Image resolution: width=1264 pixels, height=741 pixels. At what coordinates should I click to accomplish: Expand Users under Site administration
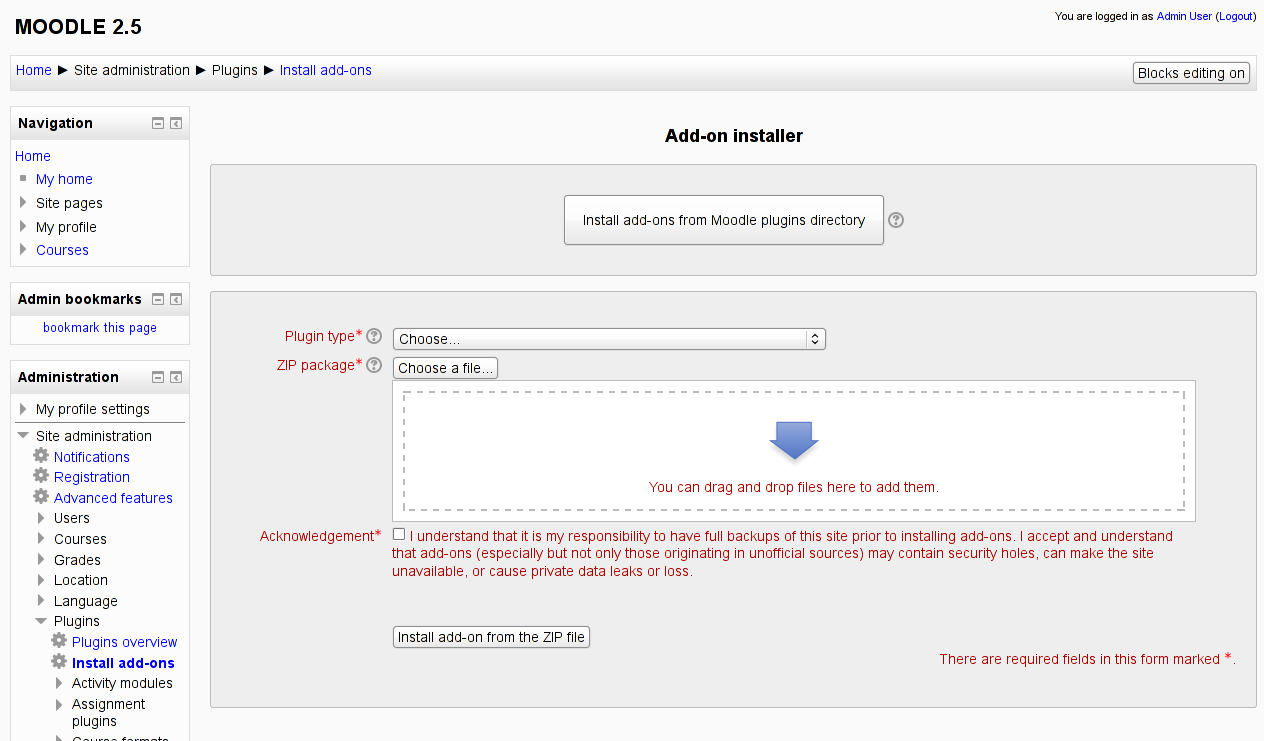click(41, 518)
